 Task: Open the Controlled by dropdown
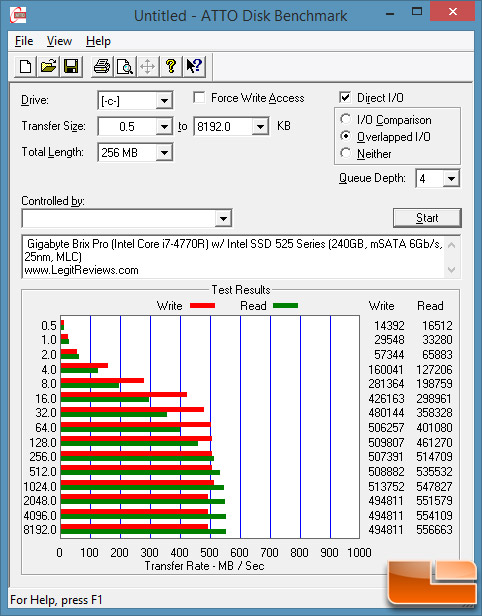tap(223, 218)
